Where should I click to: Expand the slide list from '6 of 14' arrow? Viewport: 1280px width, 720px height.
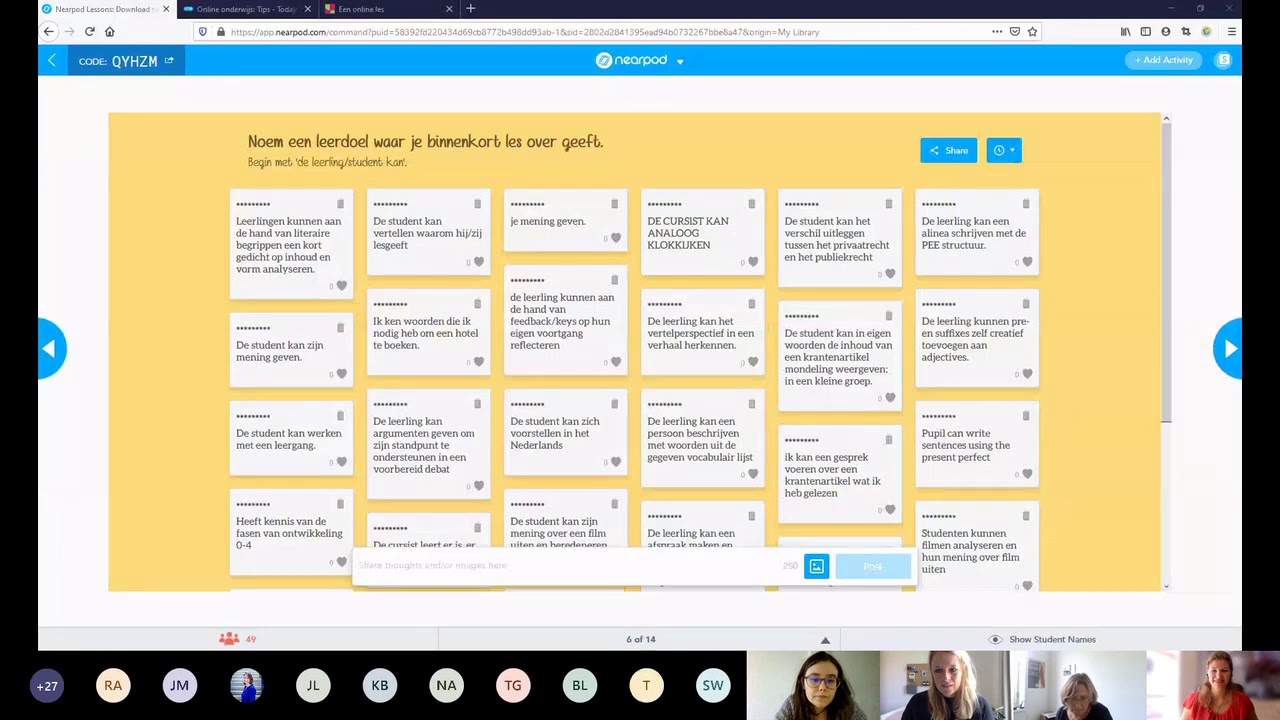[x=825, y=640]
